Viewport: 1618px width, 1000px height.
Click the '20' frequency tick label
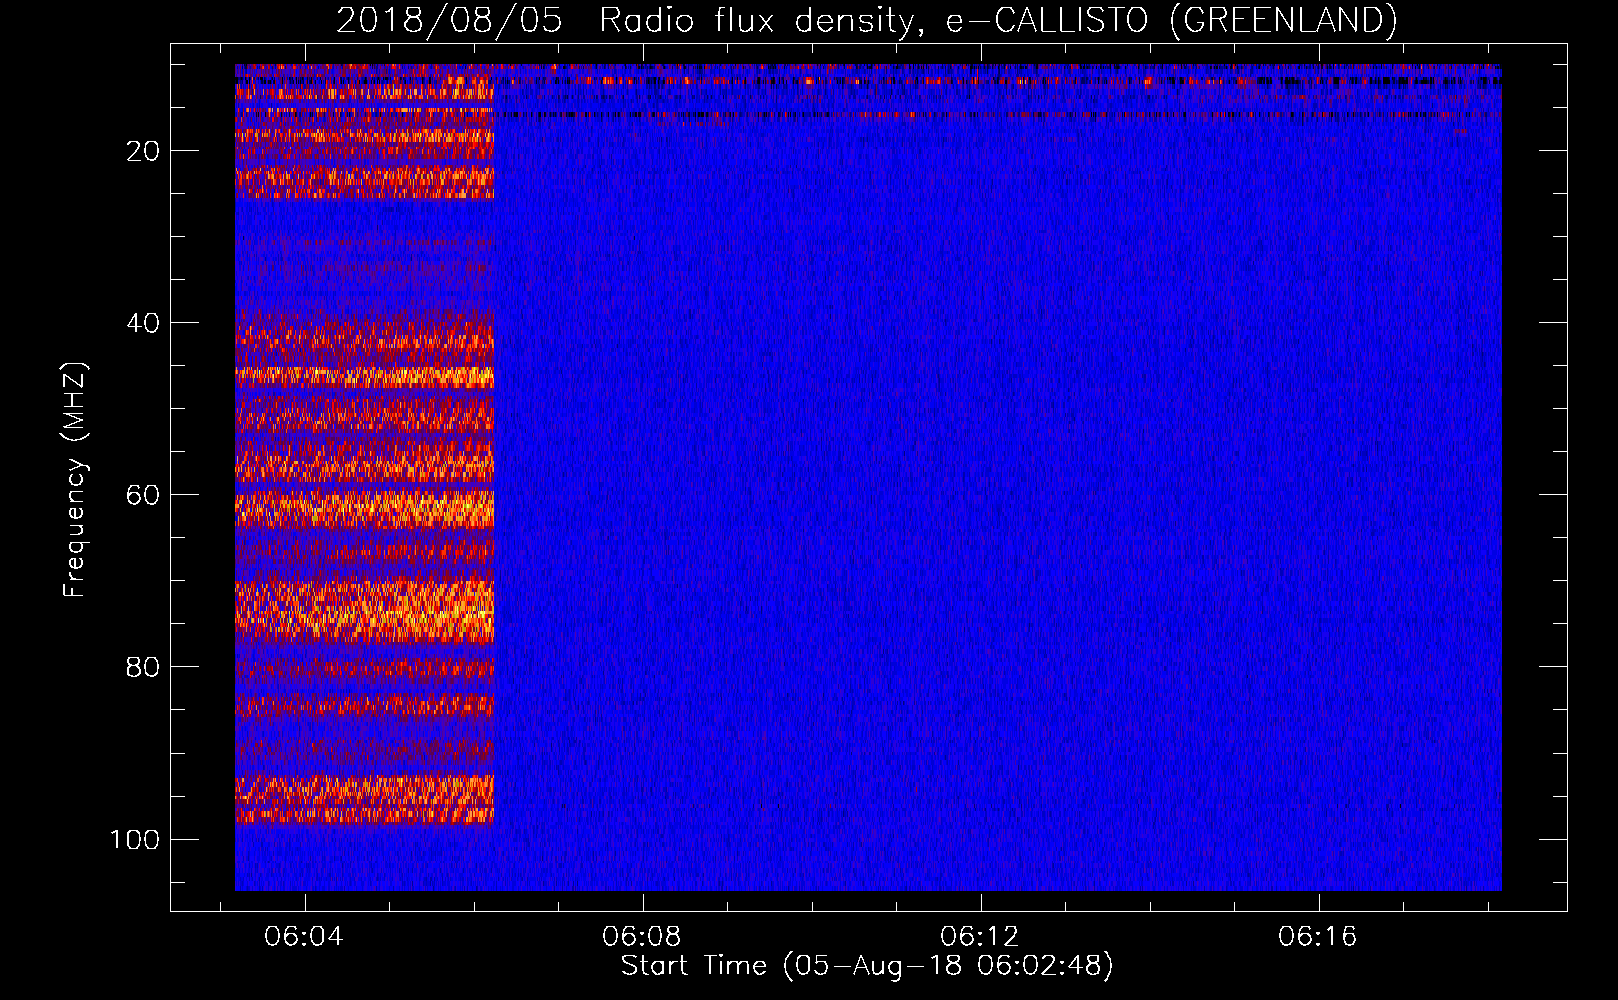click(x=143, y=151)
